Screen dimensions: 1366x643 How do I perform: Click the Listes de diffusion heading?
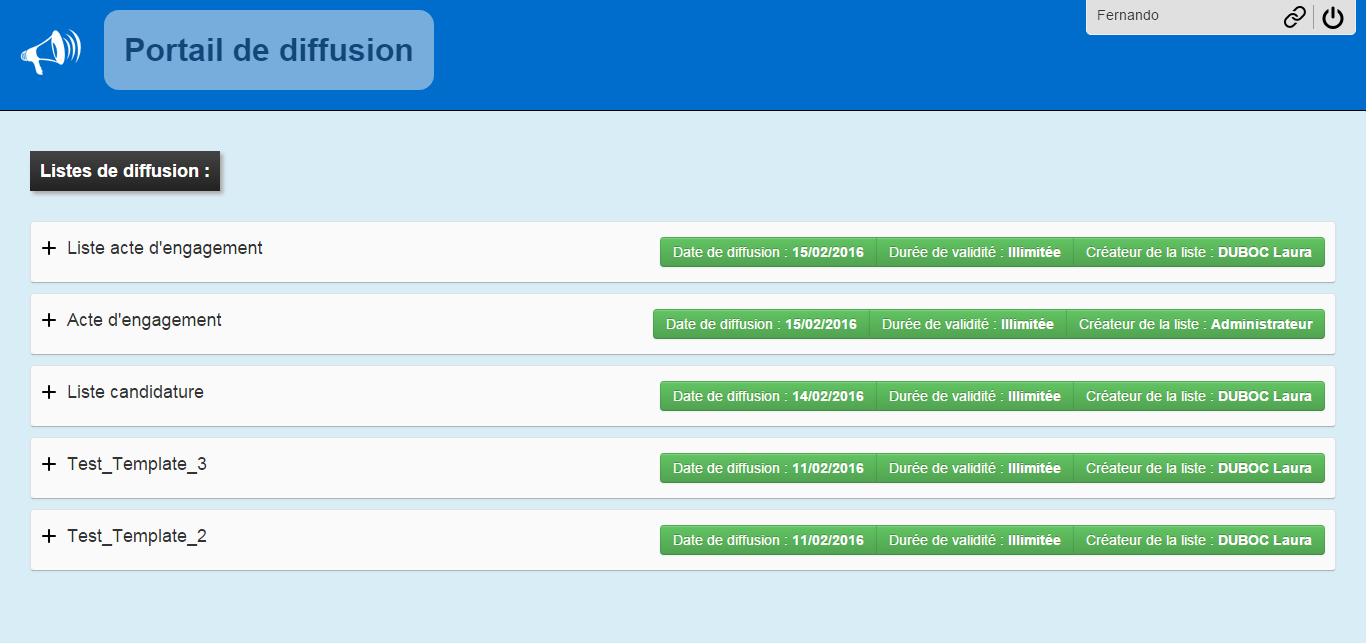[125, 171]
